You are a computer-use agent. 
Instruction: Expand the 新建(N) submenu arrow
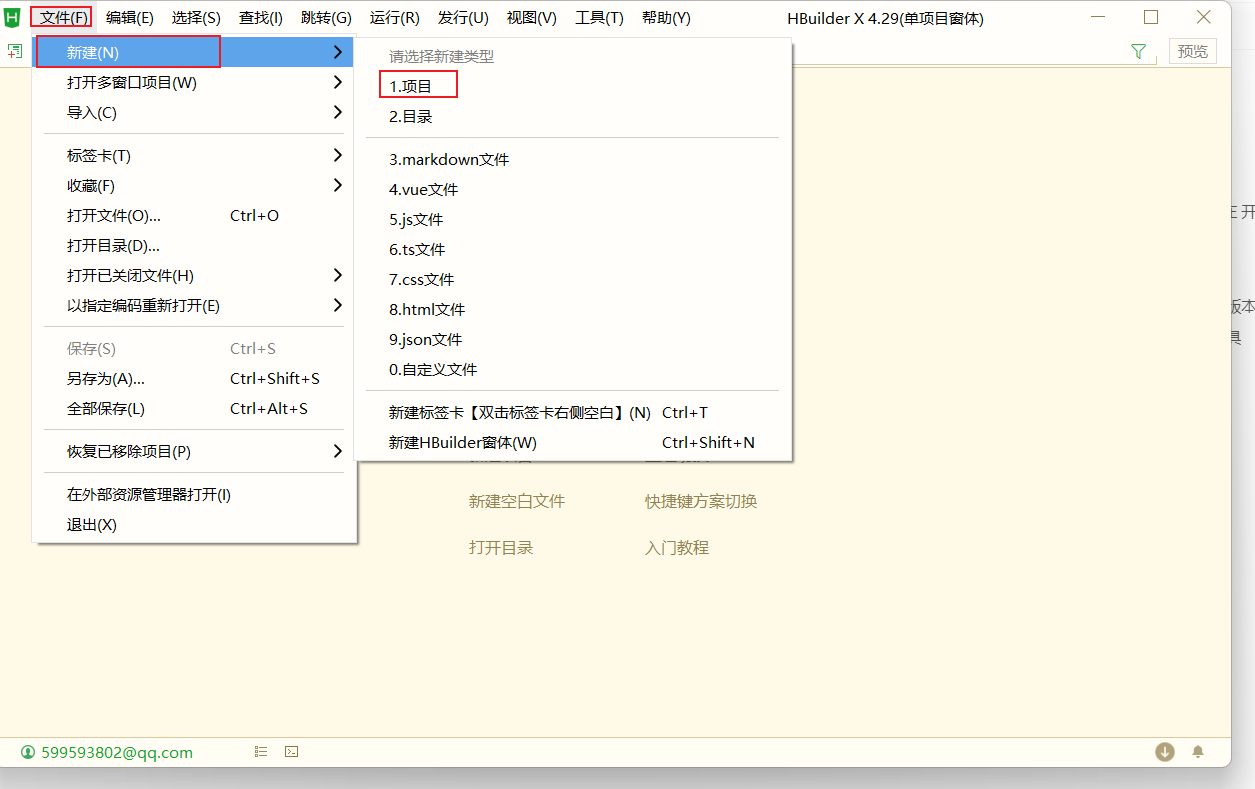pos(338,52)
